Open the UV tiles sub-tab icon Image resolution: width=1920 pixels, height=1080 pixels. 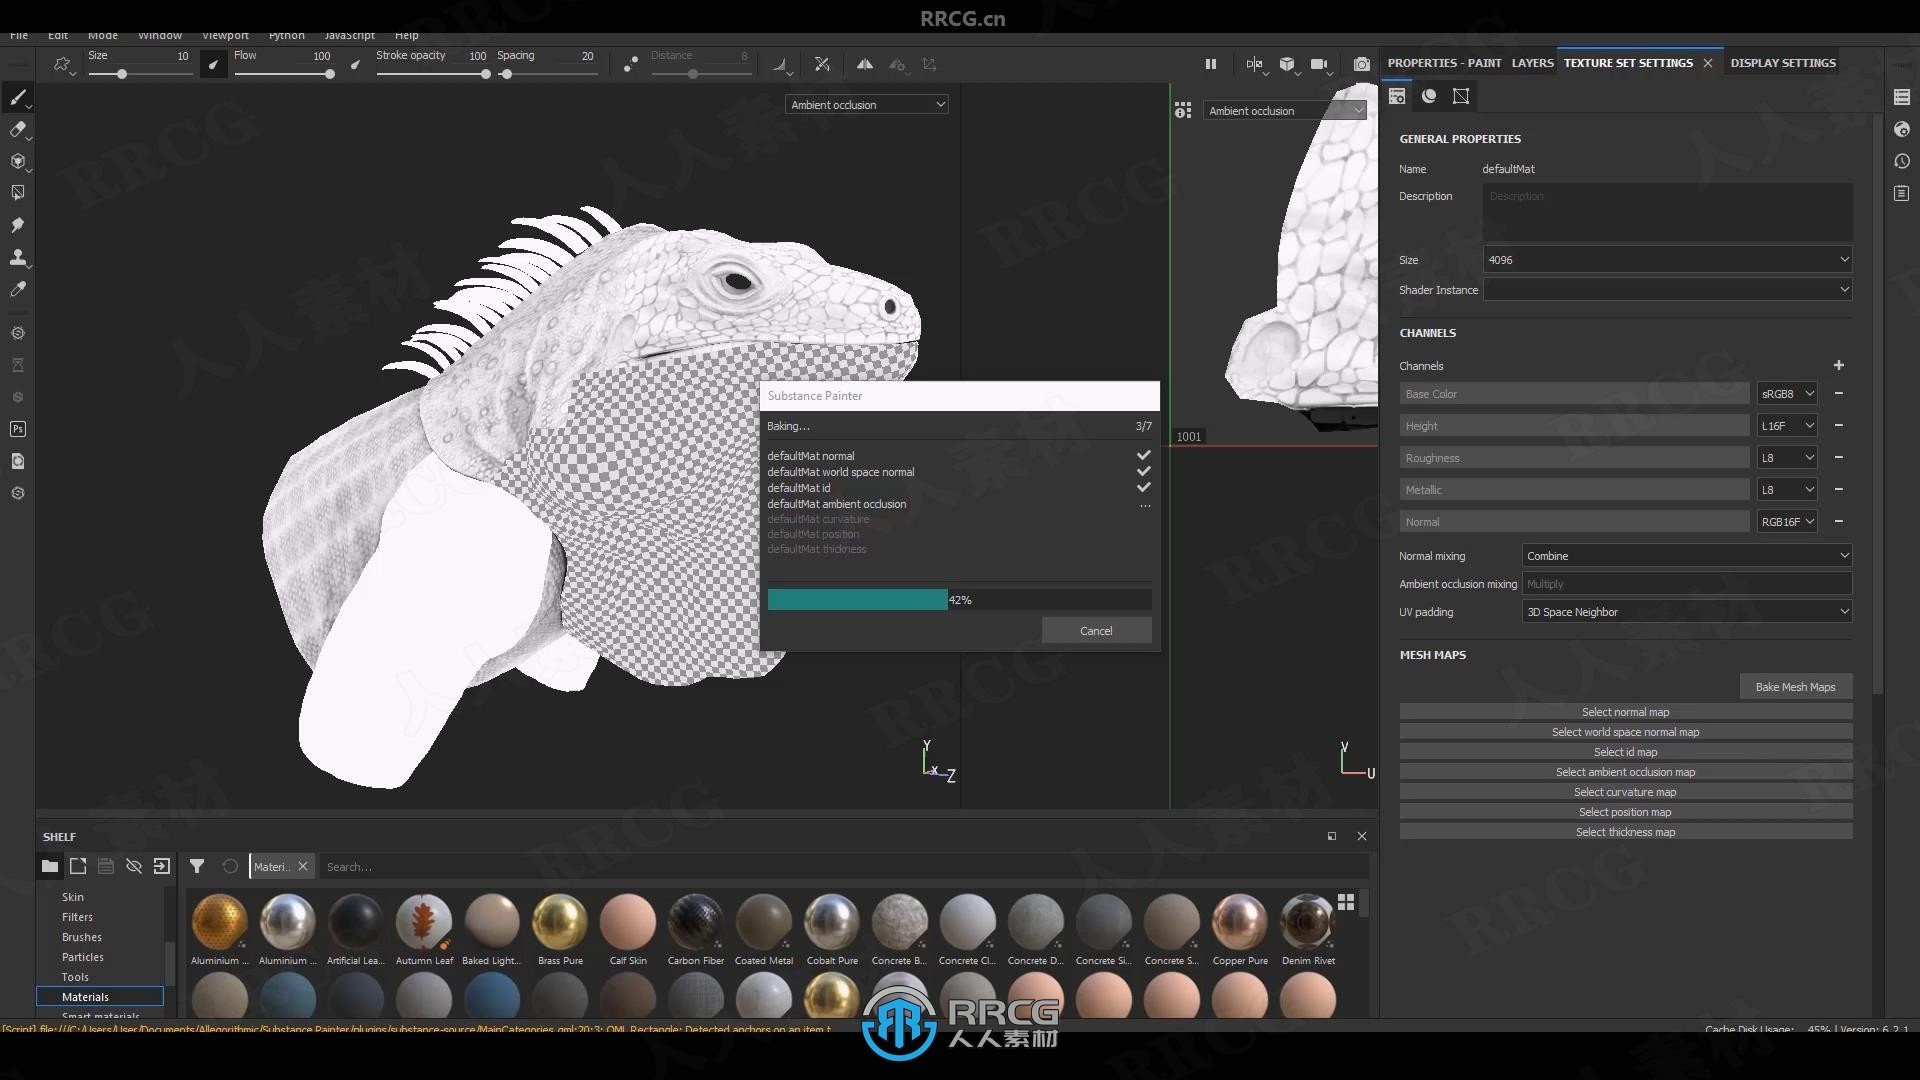point(1461,96)
